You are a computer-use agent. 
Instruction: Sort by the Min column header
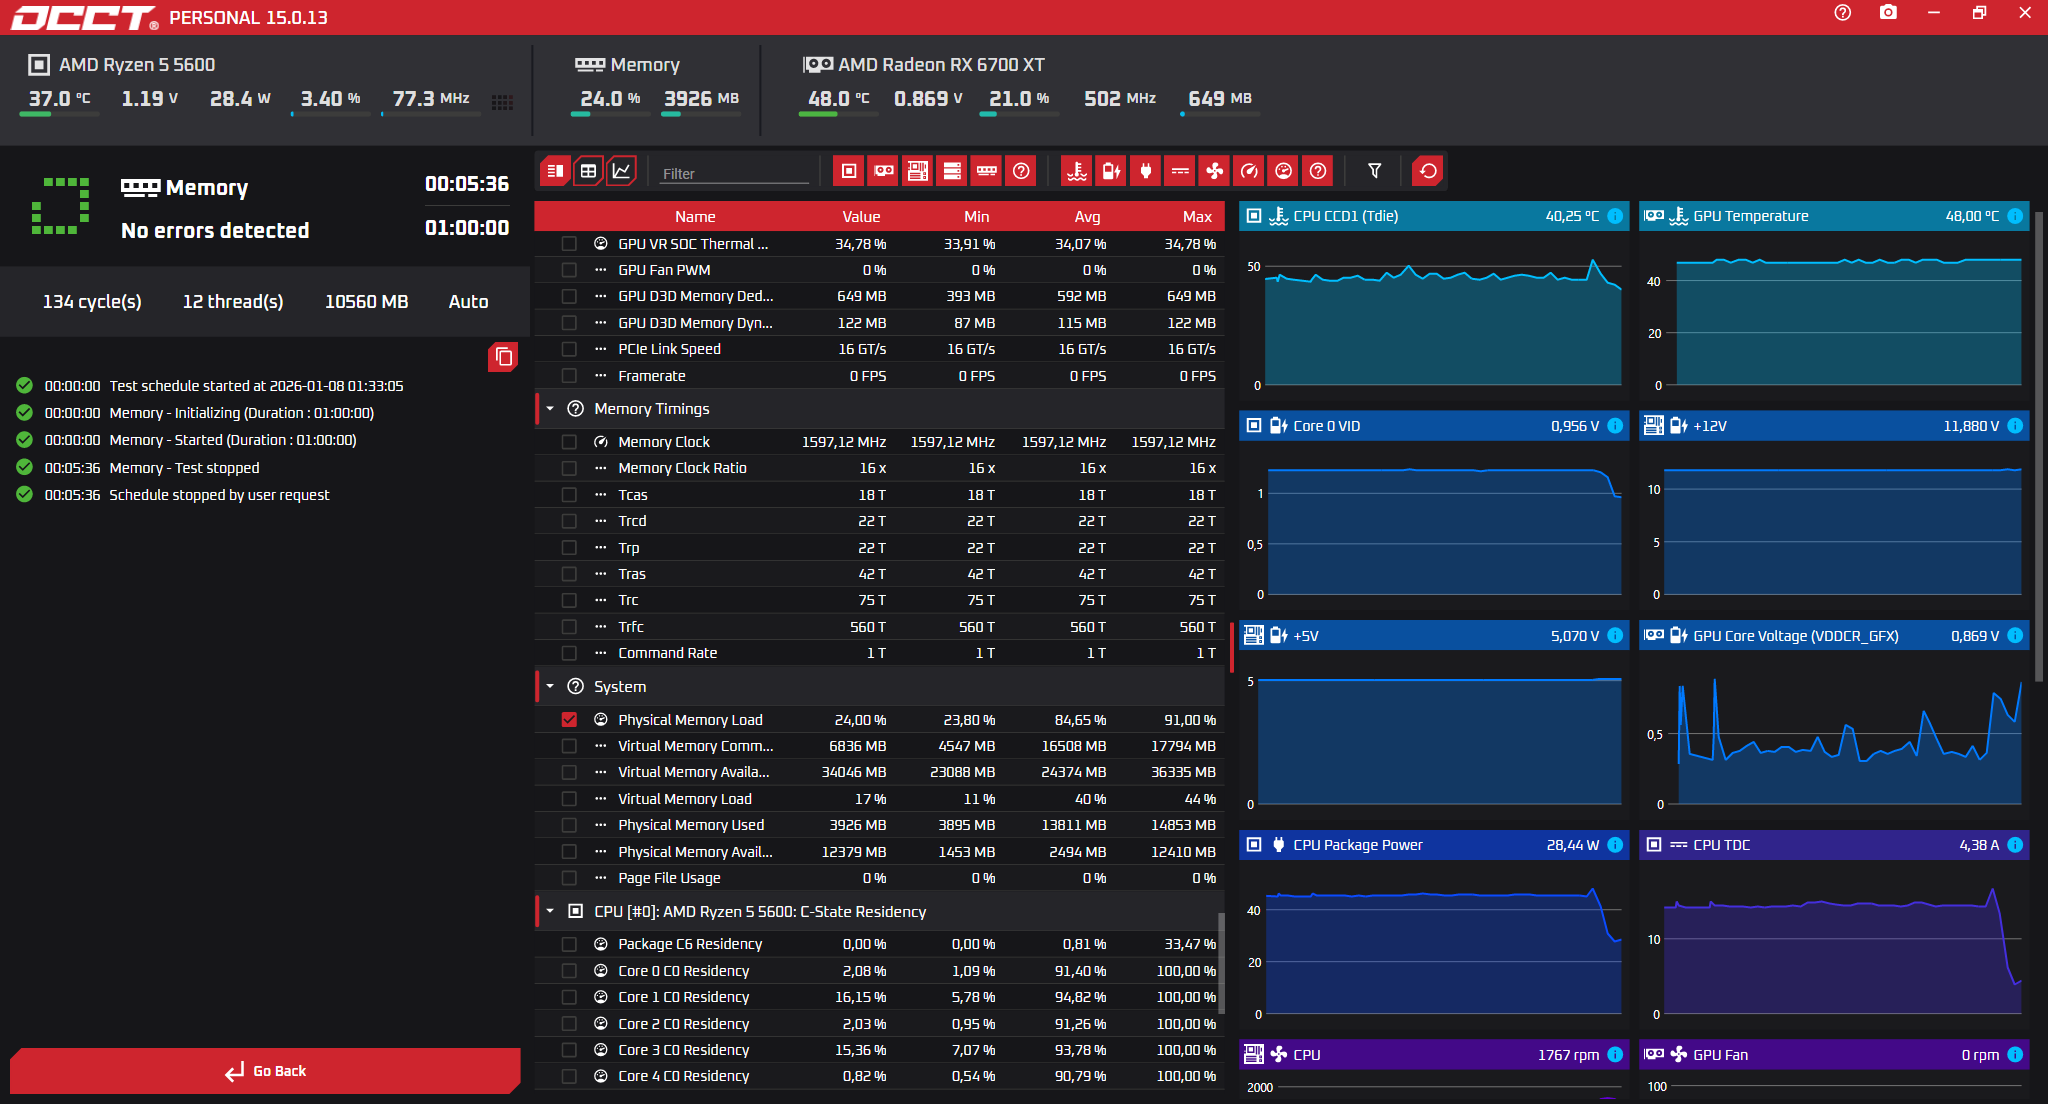coord(977,217)
